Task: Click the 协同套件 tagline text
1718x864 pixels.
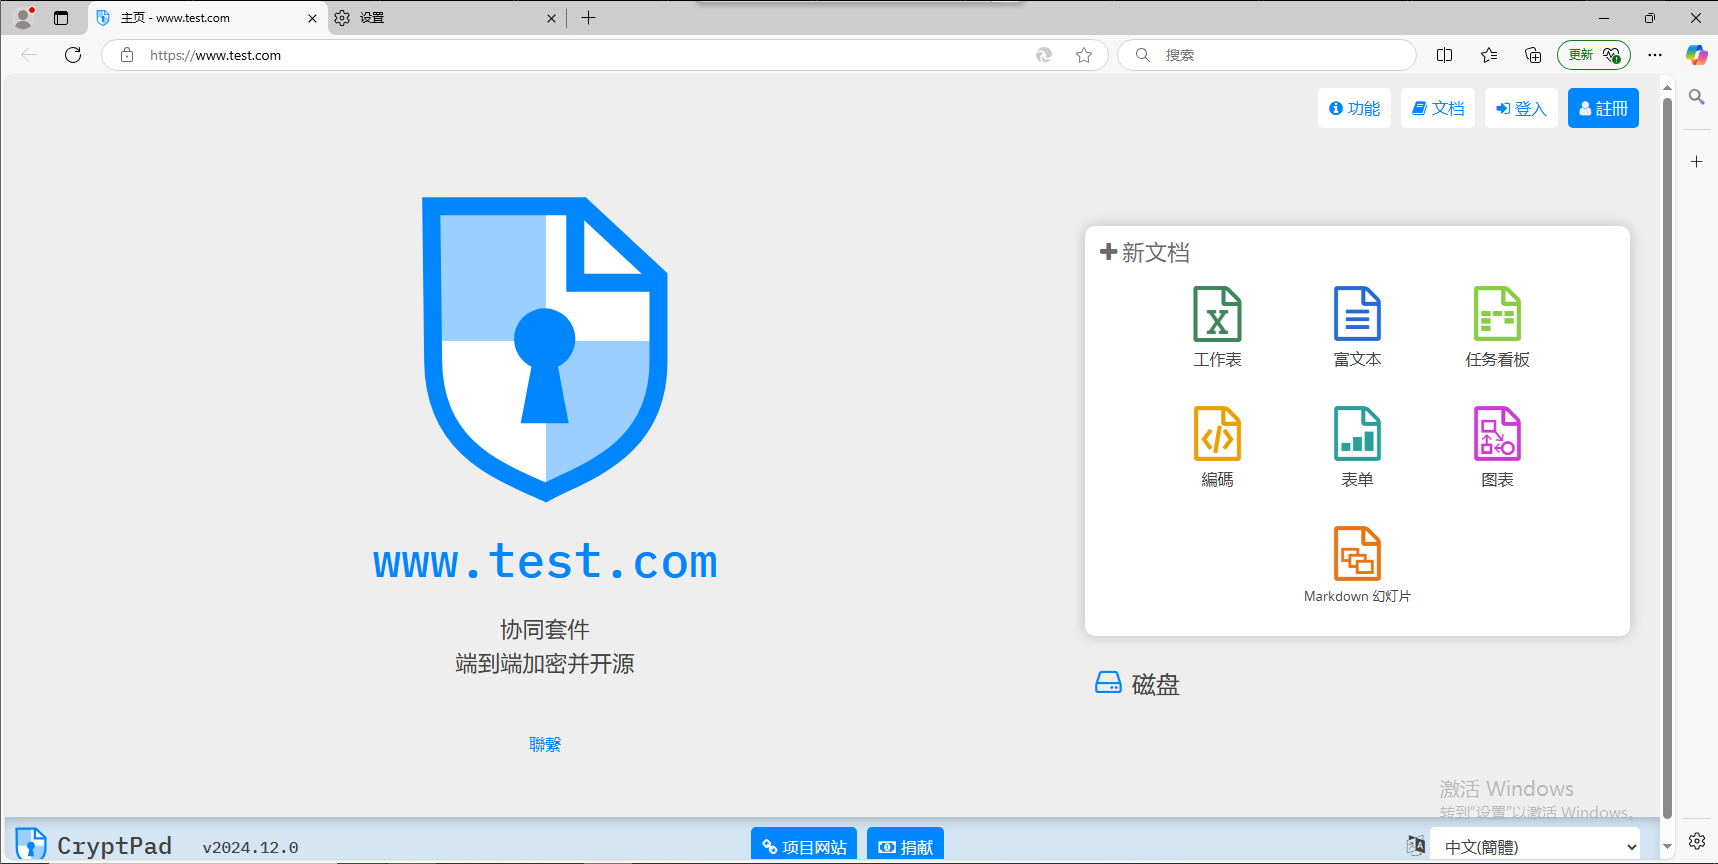Action: click(545, 629)
